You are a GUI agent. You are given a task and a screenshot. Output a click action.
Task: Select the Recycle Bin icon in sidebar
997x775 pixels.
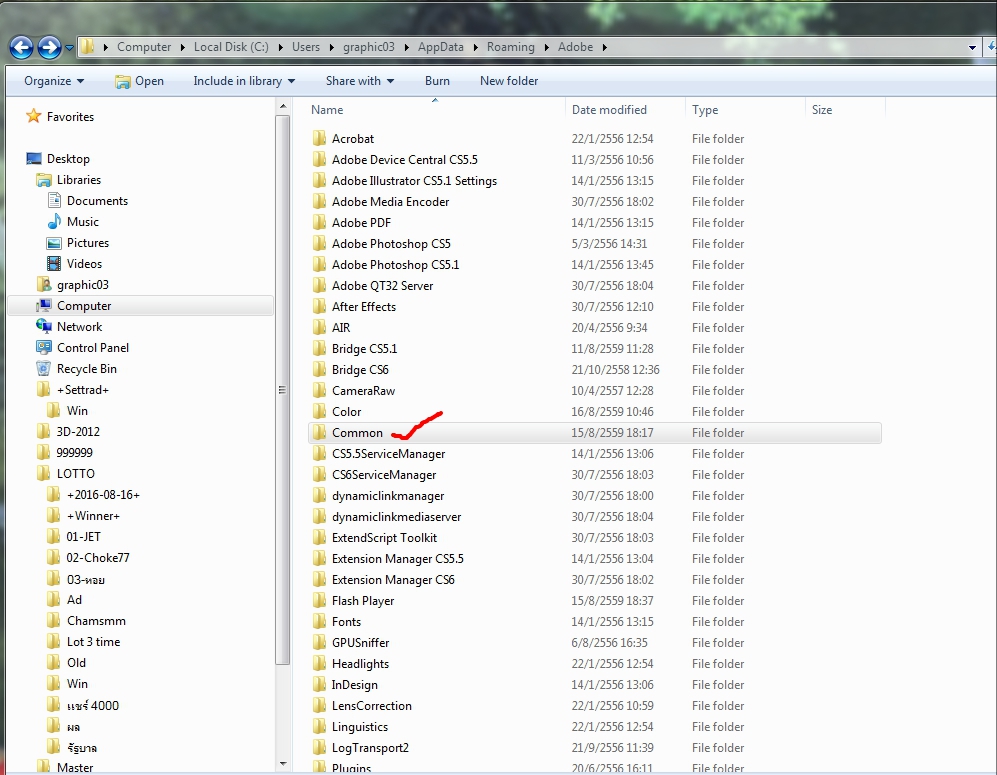pos(44,368)
